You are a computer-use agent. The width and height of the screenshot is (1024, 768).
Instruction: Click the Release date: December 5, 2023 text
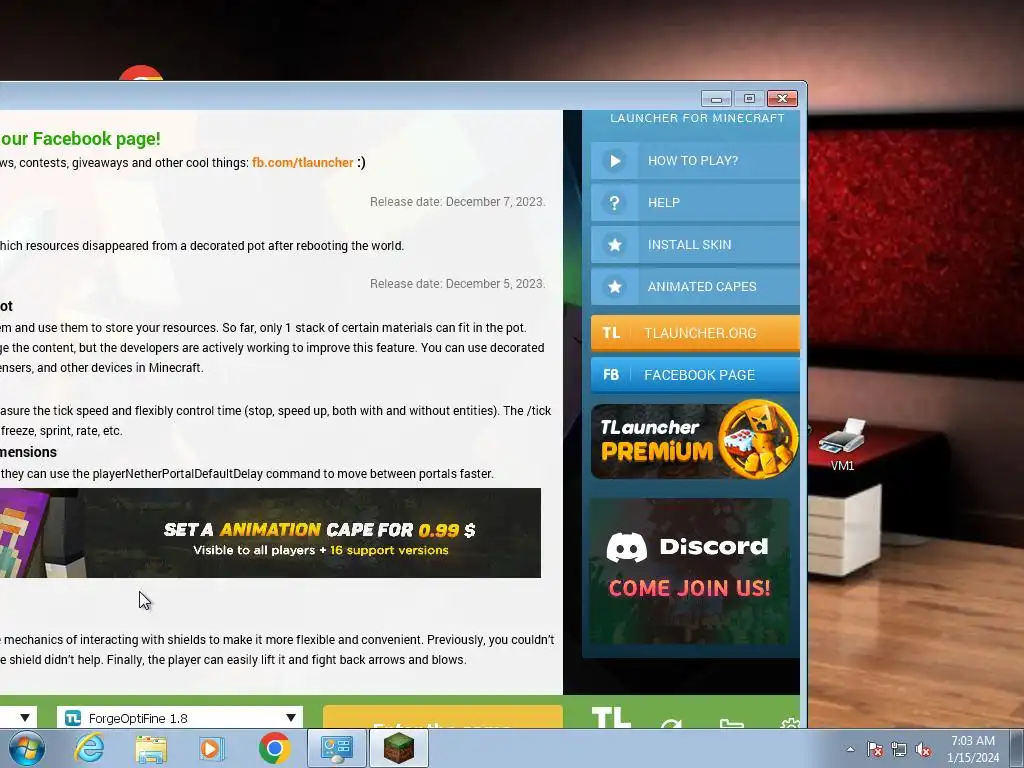pyautogui.click(x=457, y=283)
